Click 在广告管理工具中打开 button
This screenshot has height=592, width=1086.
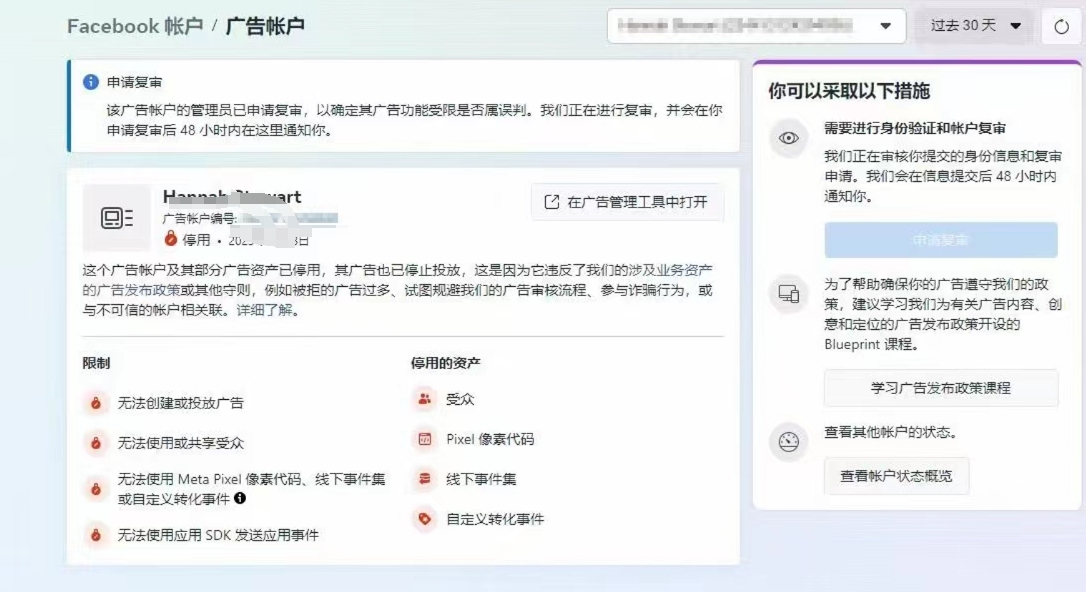(627, 202)
